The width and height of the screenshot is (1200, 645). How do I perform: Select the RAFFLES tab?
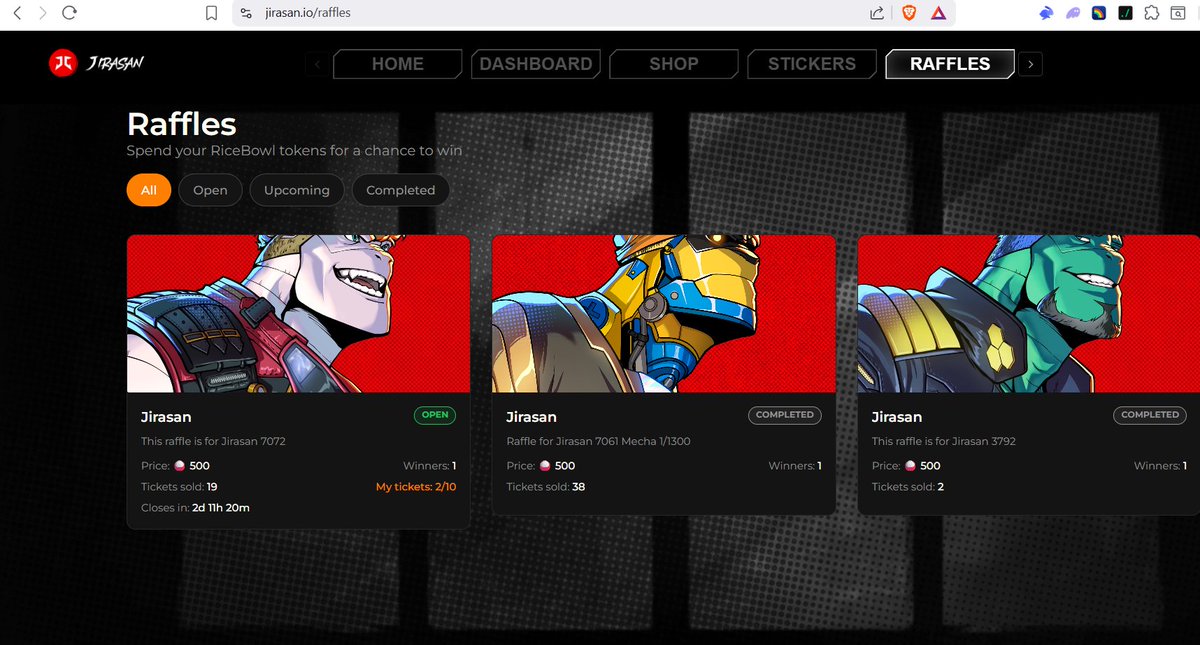coord(950,64)
